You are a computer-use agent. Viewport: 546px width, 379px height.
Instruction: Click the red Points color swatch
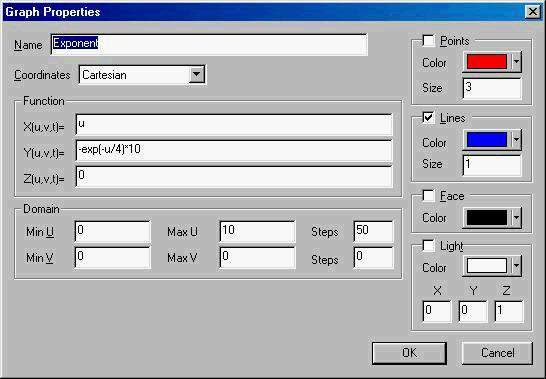(x=486, y=62)
